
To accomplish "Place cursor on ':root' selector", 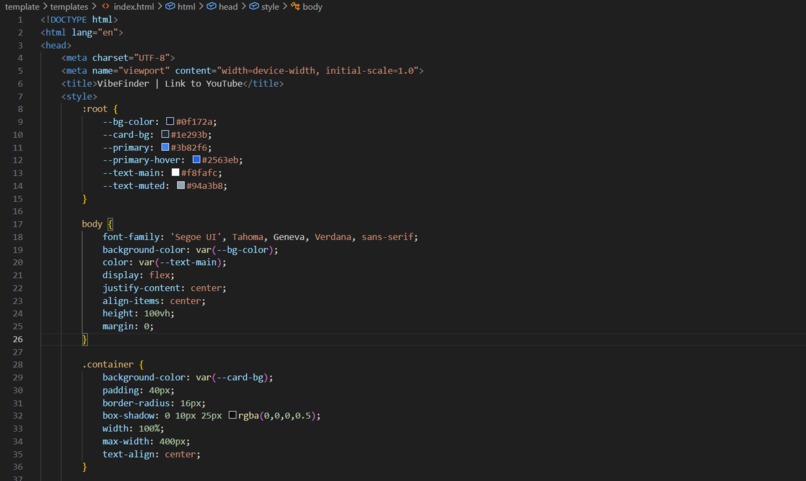I will point(95,109).
